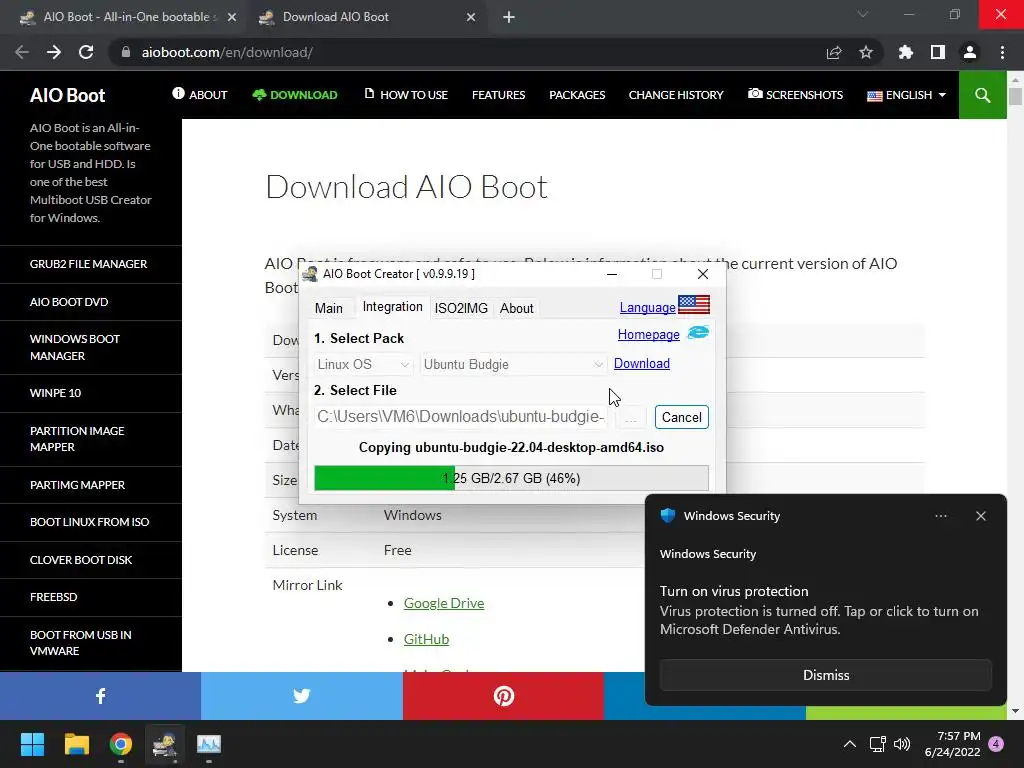This screenshot has width=1024, height=768.
Task: Open the How To Use nav item
Action: pyautogui.click(x=405, y=95)
